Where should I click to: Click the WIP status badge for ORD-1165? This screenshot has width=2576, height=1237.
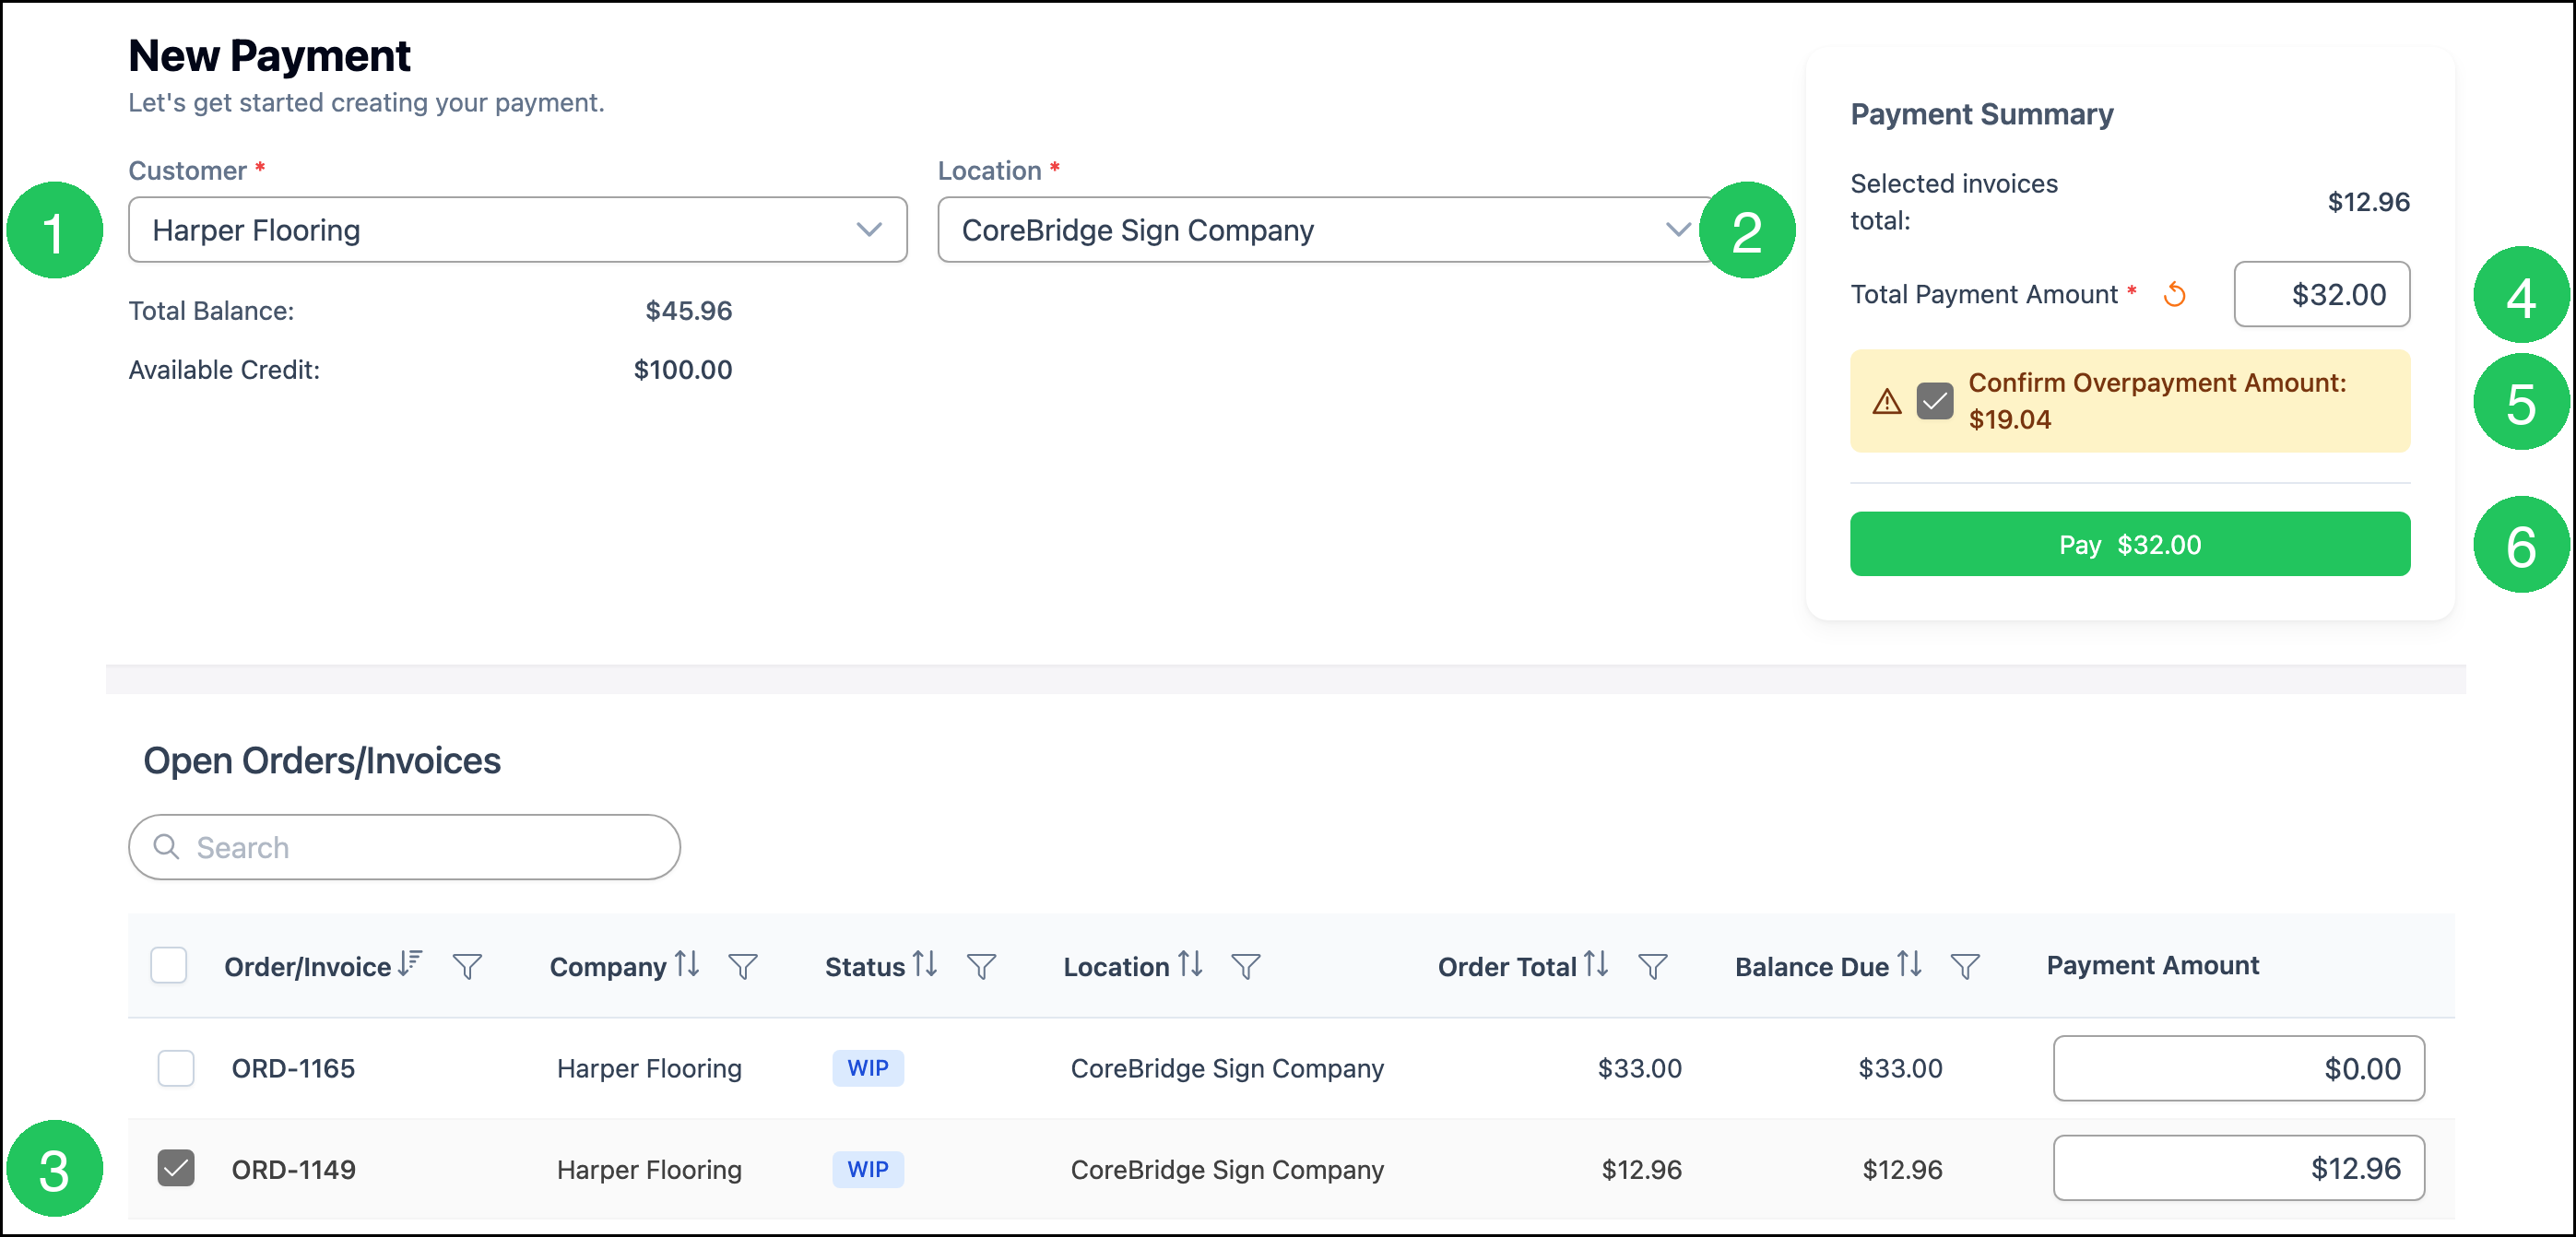(x=868, y=1068)
